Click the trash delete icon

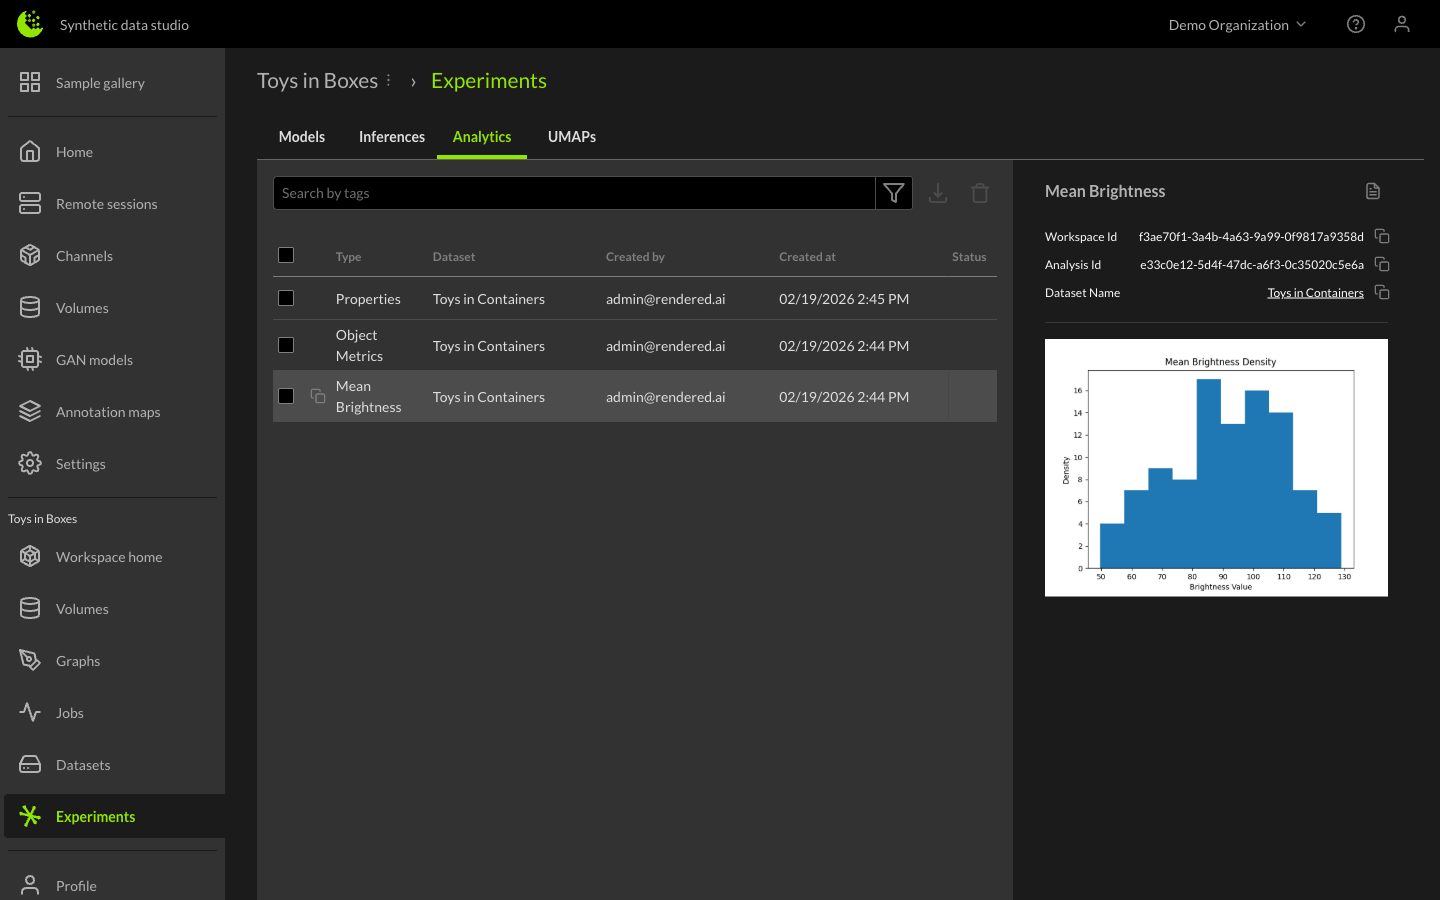[x=980, y=193]
